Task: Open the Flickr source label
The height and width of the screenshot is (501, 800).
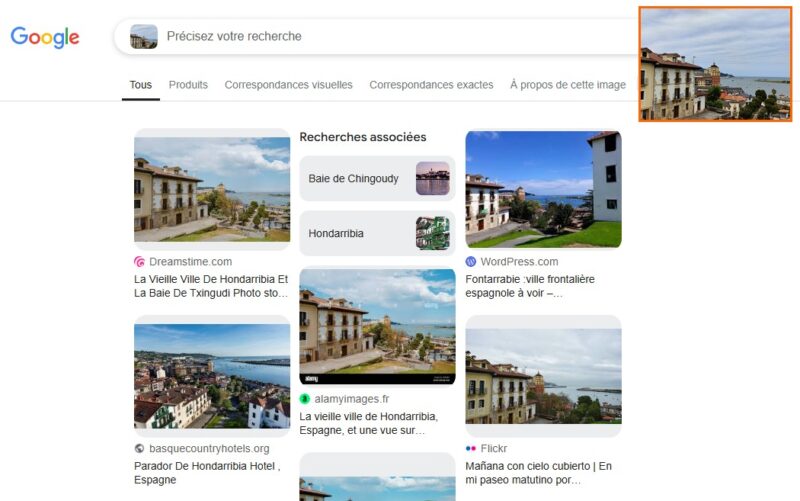Action: point(494,448)
